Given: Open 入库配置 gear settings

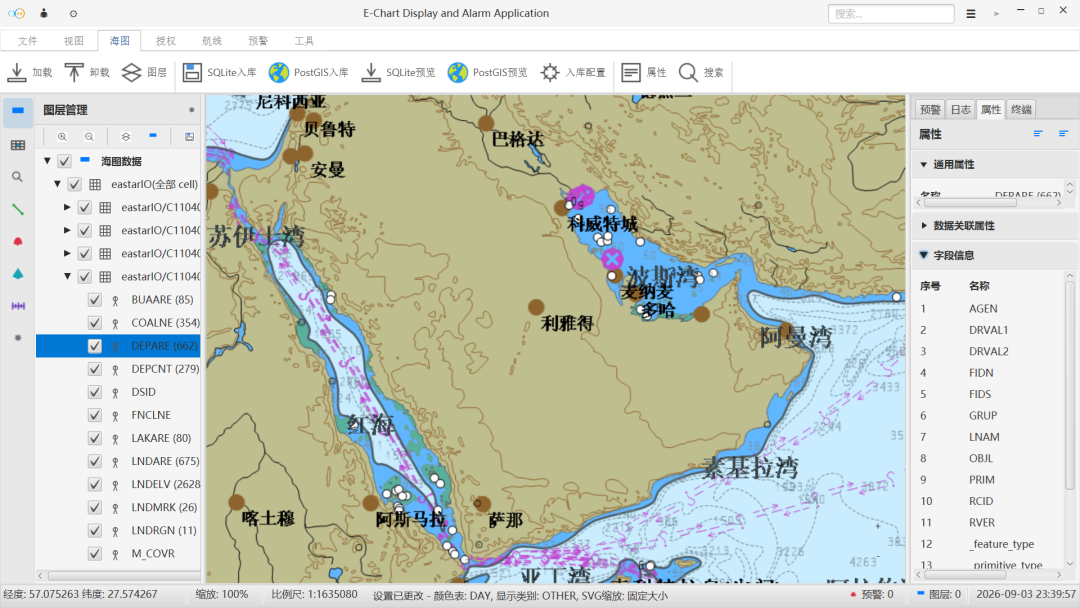Looking at the screenshot, I should point(550,72).
